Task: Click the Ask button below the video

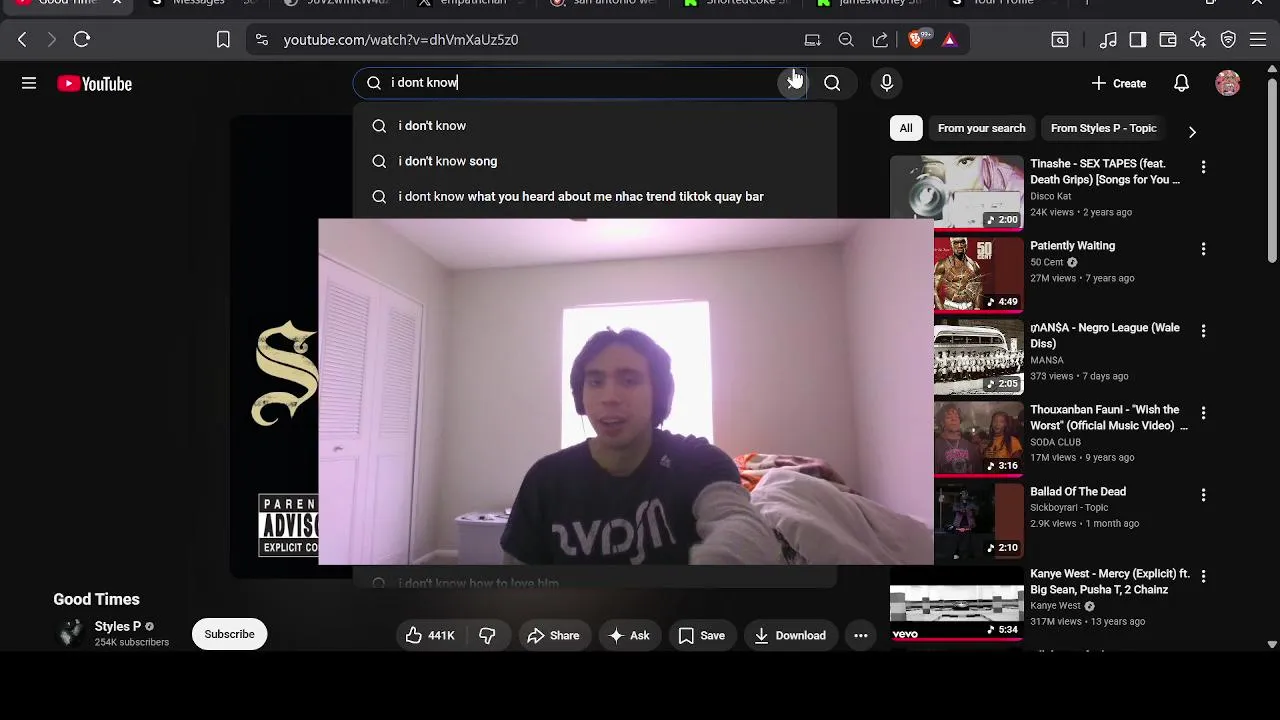Action: (629, 635)
